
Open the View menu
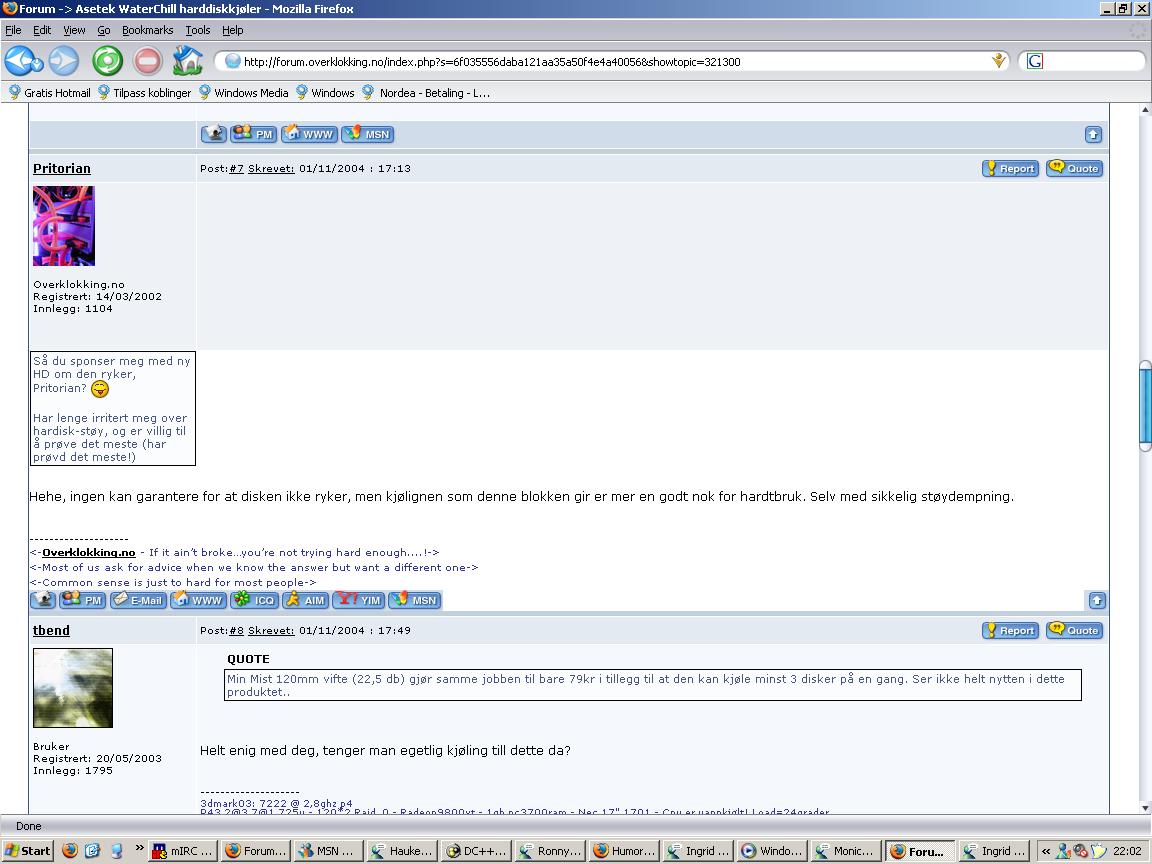74,30
